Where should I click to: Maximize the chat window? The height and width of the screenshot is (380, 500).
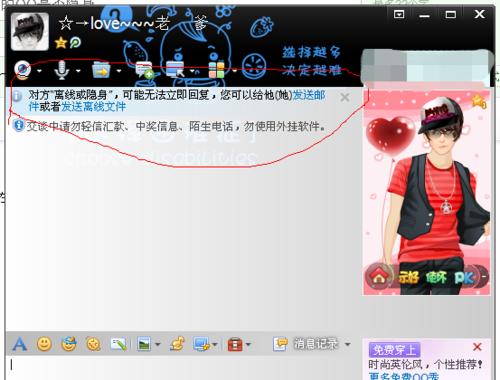451,14
